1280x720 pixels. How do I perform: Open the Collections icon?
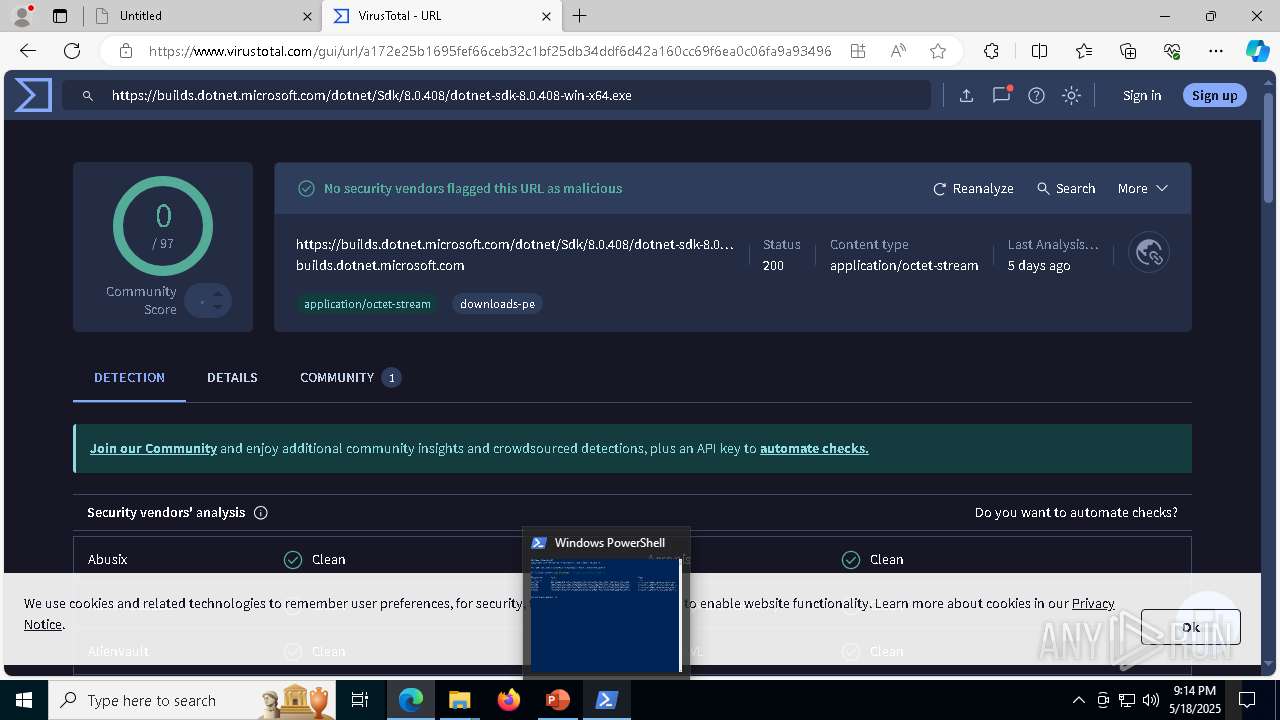point(1128,51)
